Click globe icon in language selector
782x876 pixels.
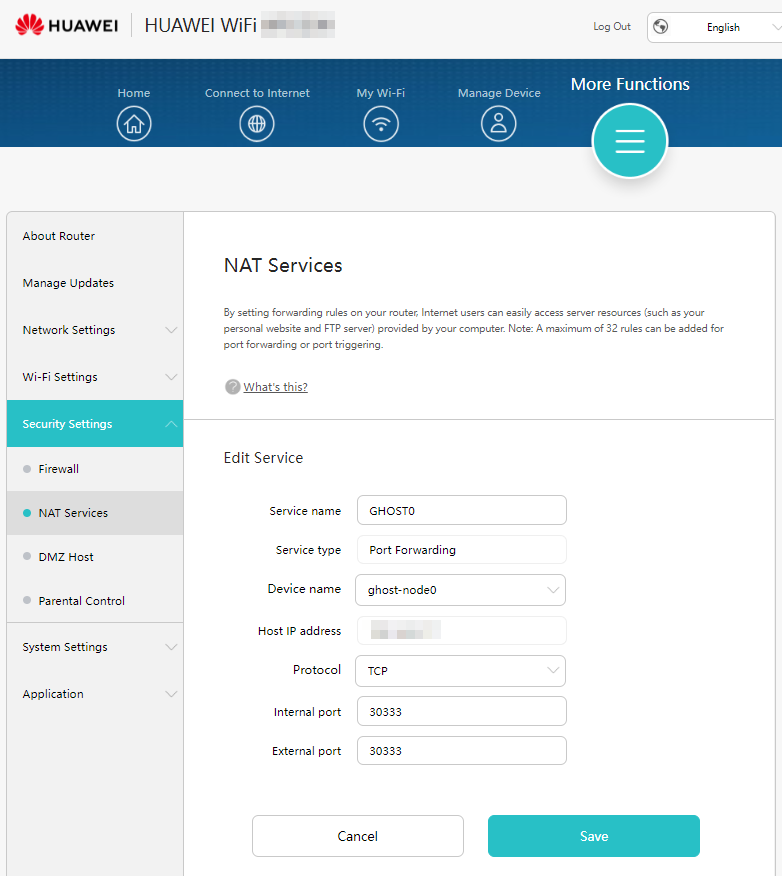[661, 27]
